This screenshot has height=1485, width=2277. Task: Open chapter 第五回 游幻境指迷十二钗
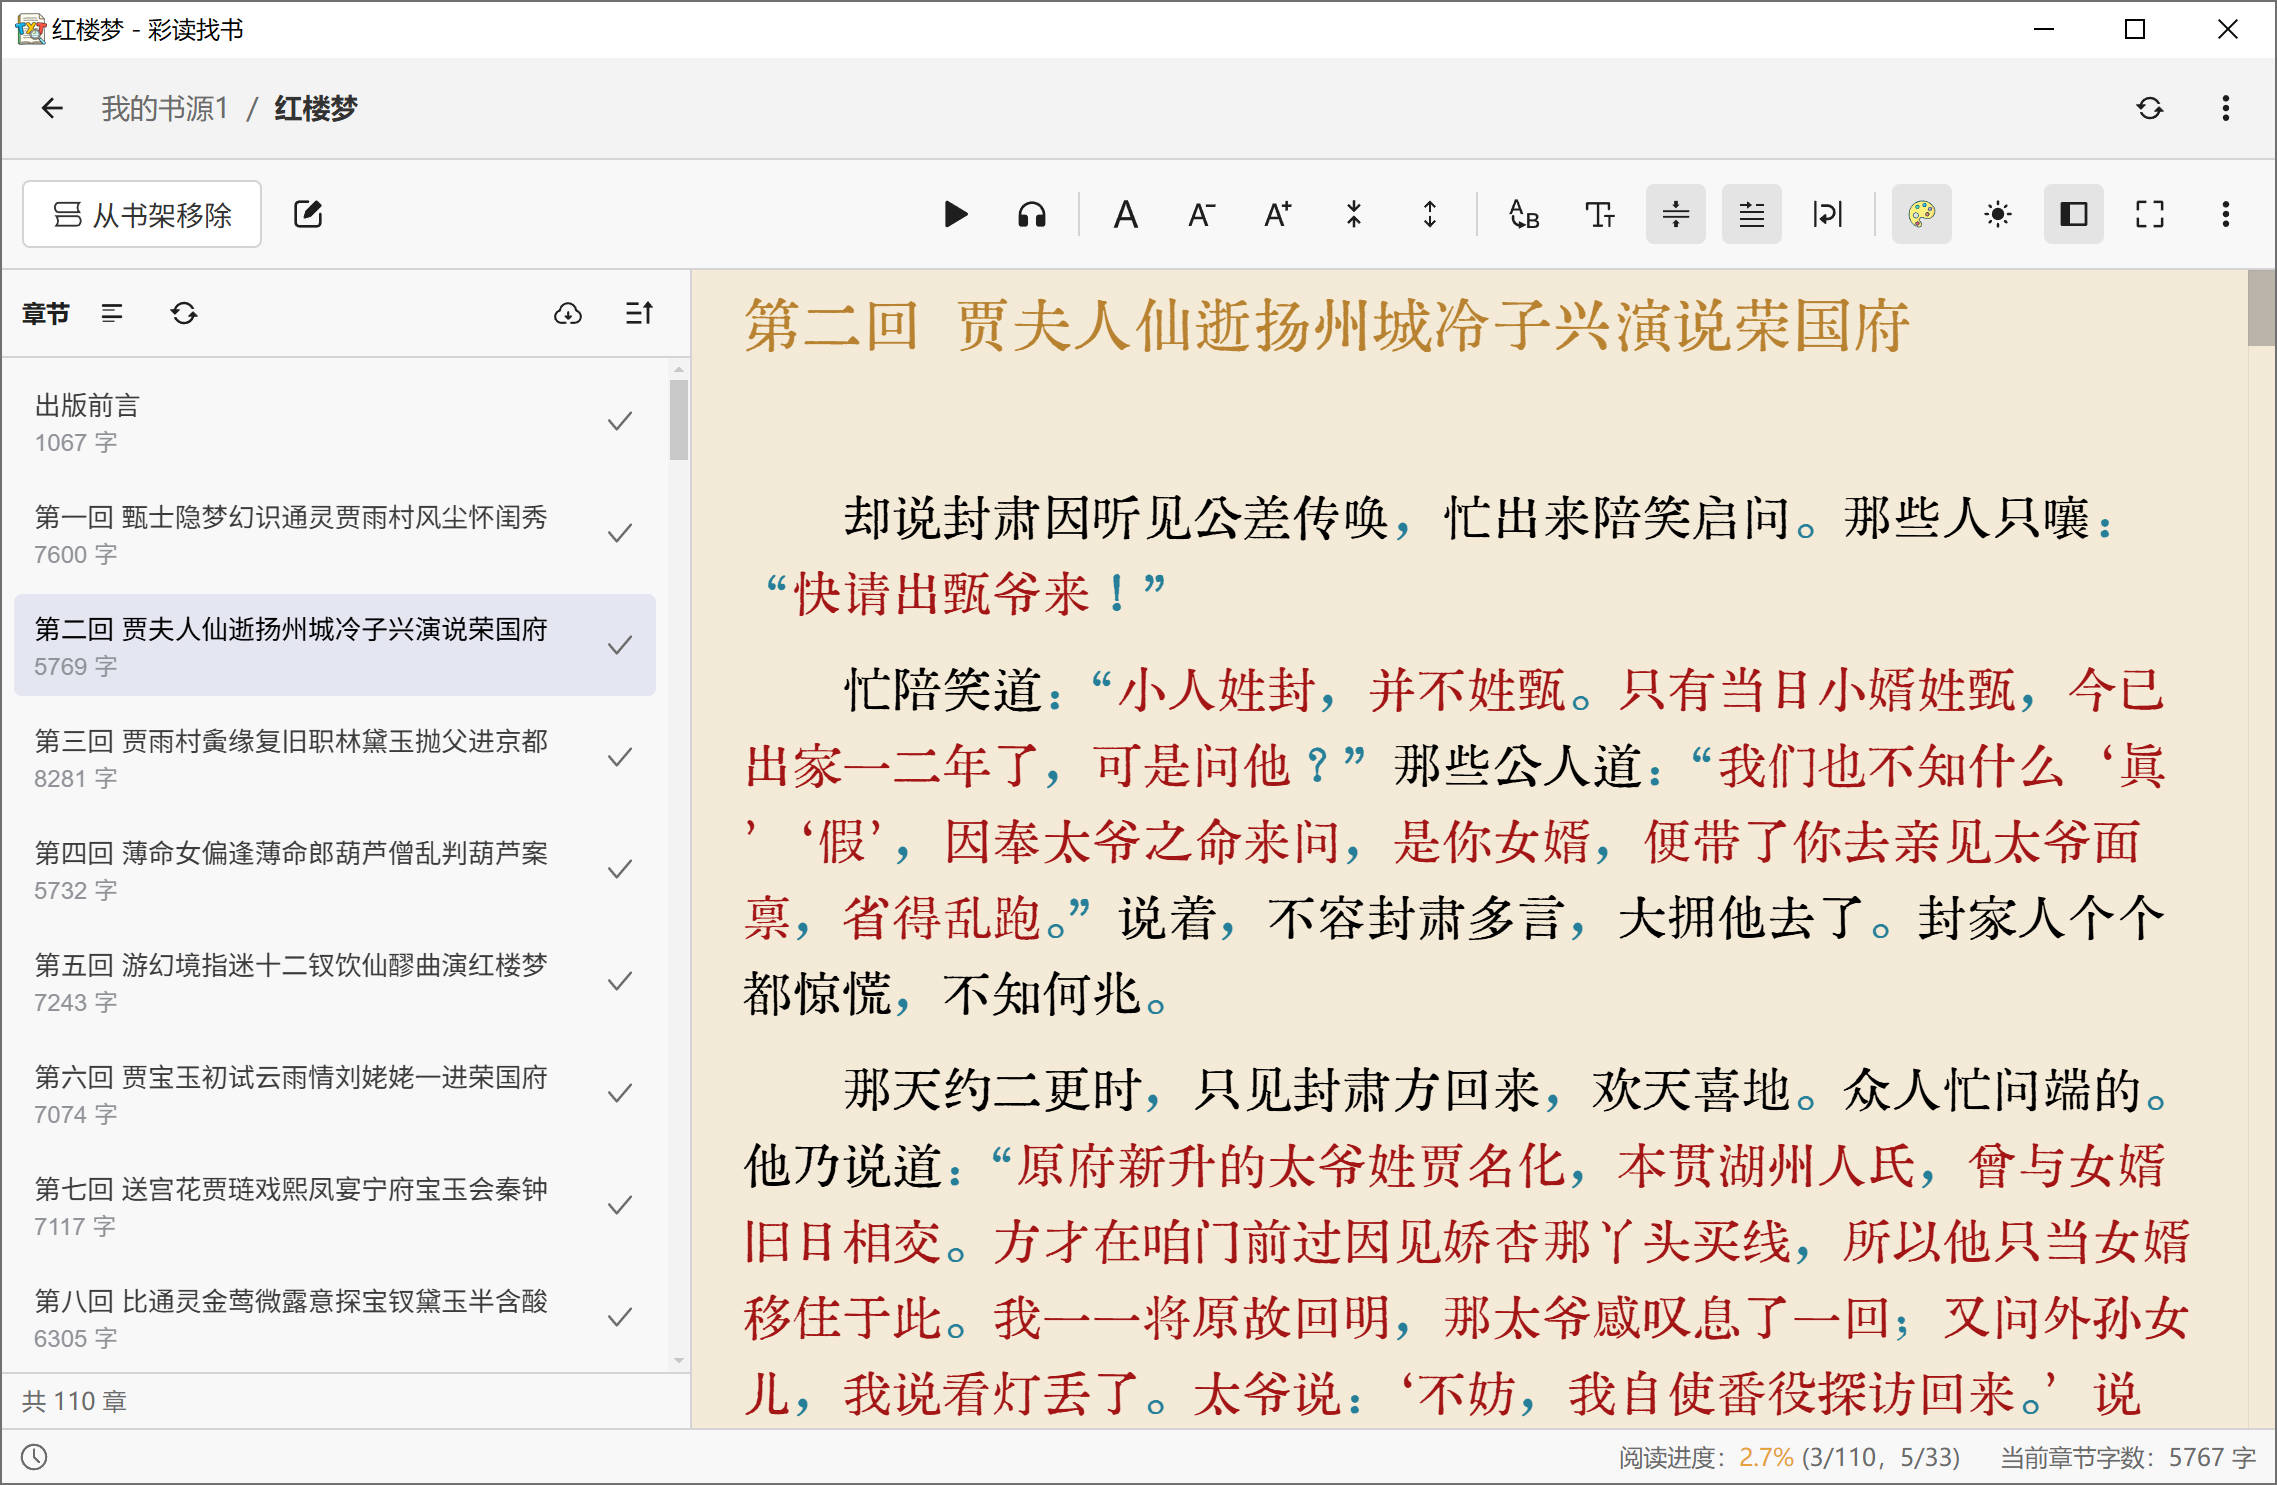(x=335, y=982)
